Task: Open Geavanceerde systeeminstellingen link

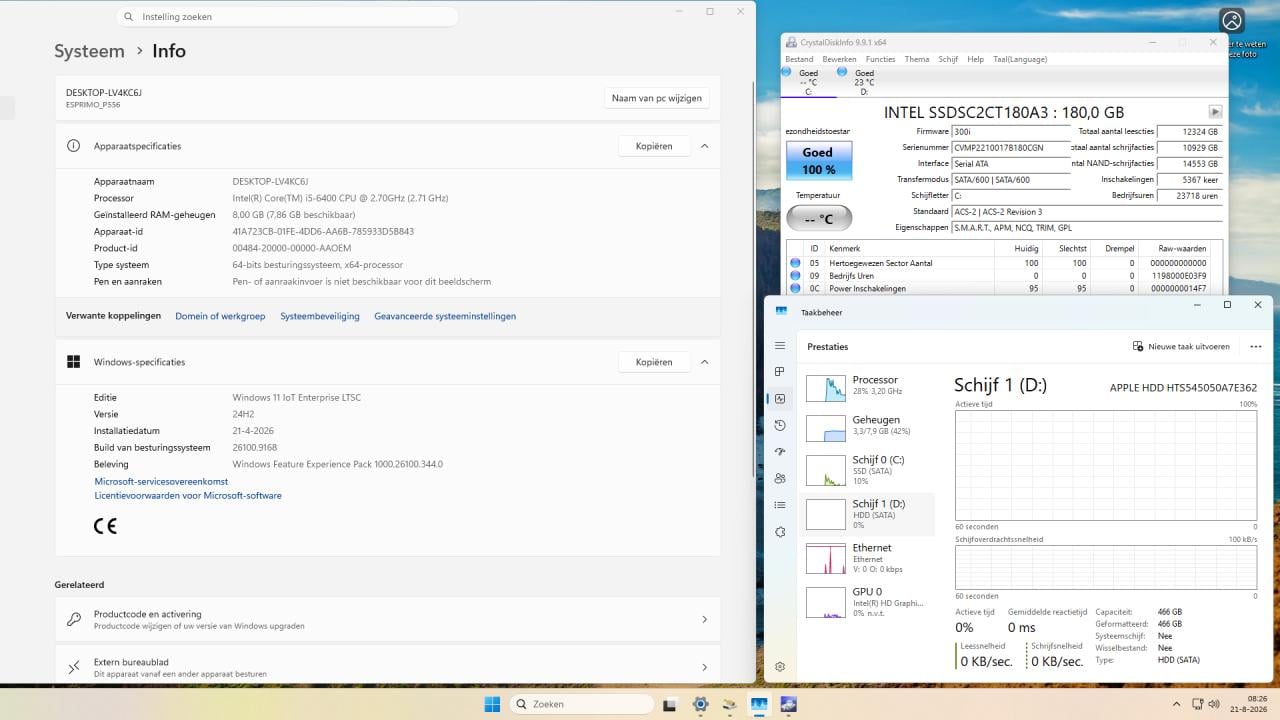Action: point(445,316)
